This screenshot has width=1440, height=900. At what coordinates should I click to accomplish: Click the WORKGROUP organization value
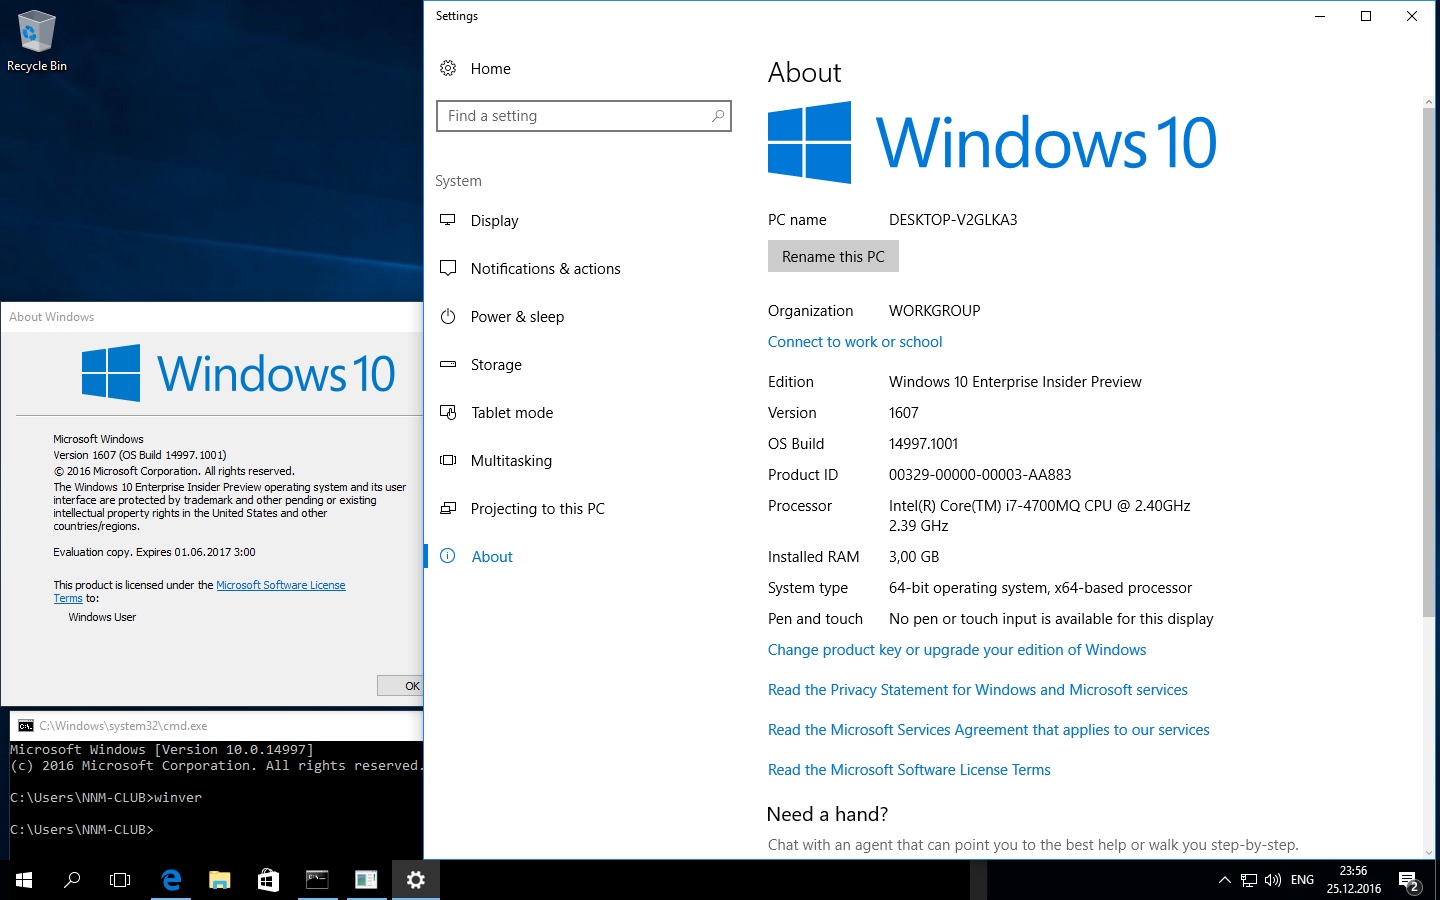point(934,311)
